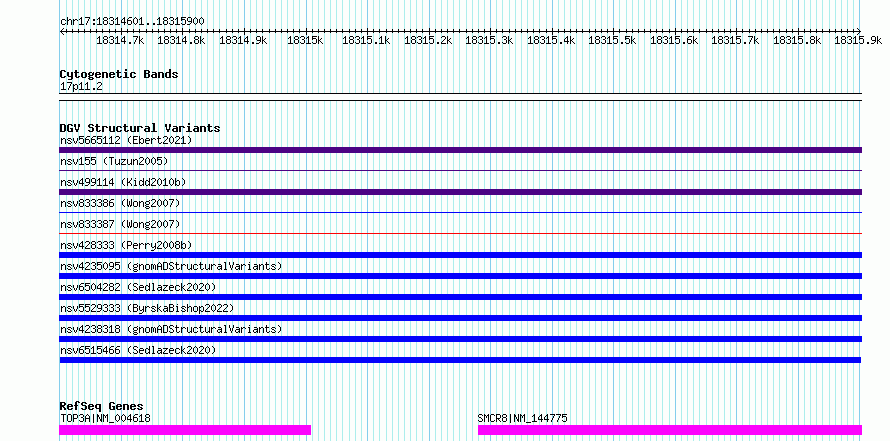
Task: Select the nsv4238318 blue variant bar
Action: (x=460, y=339)
